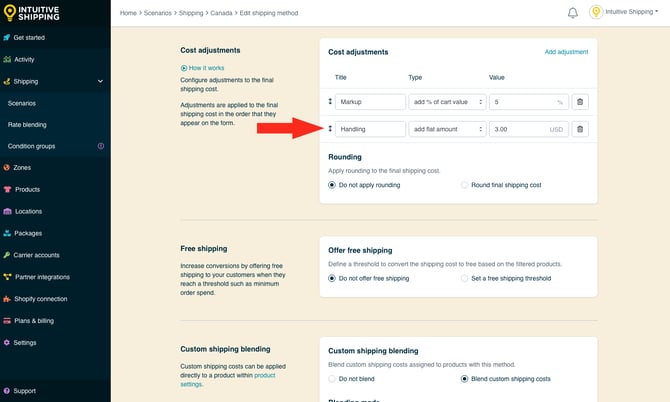Go to Products
The image size is (670, 402).
click(x=27, y=189)
